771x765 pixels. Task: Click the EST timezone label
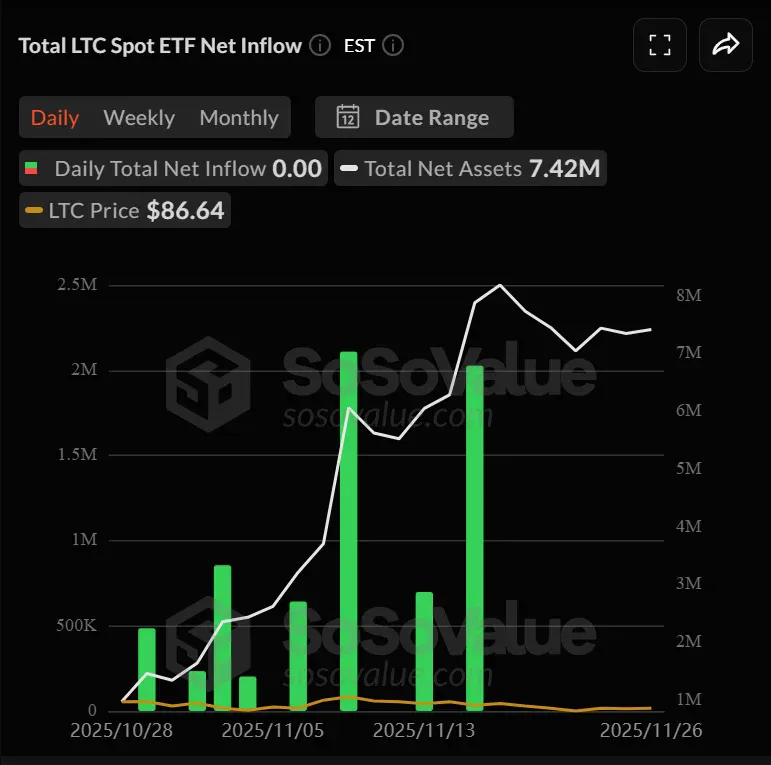(x=359, y=45)
